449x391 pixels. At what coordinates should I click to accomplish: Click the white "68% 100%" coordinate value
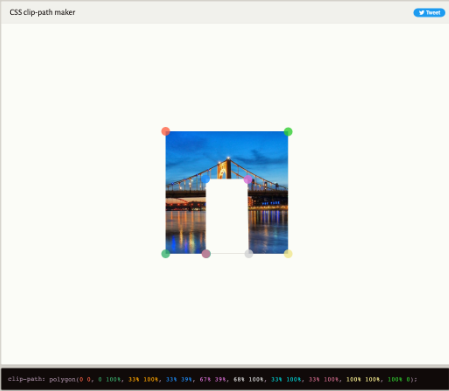248,379
